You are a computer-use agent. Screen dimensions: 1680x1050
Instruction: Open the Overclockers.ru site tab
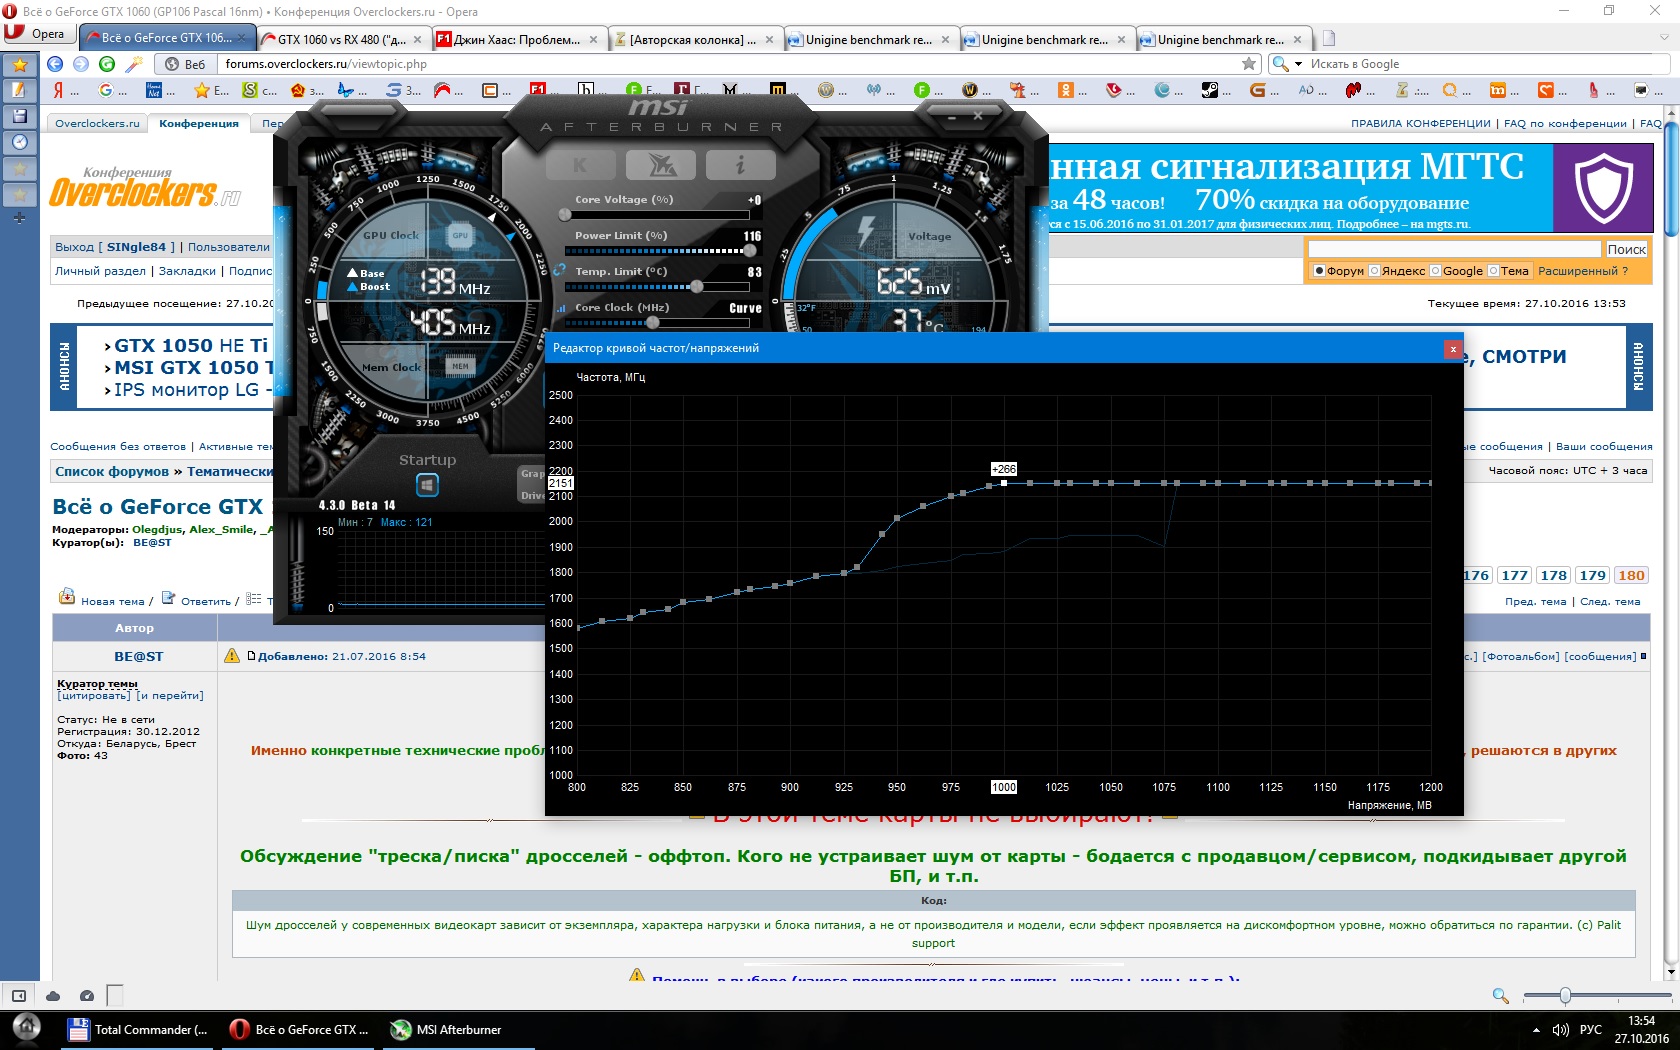(97, 124)
